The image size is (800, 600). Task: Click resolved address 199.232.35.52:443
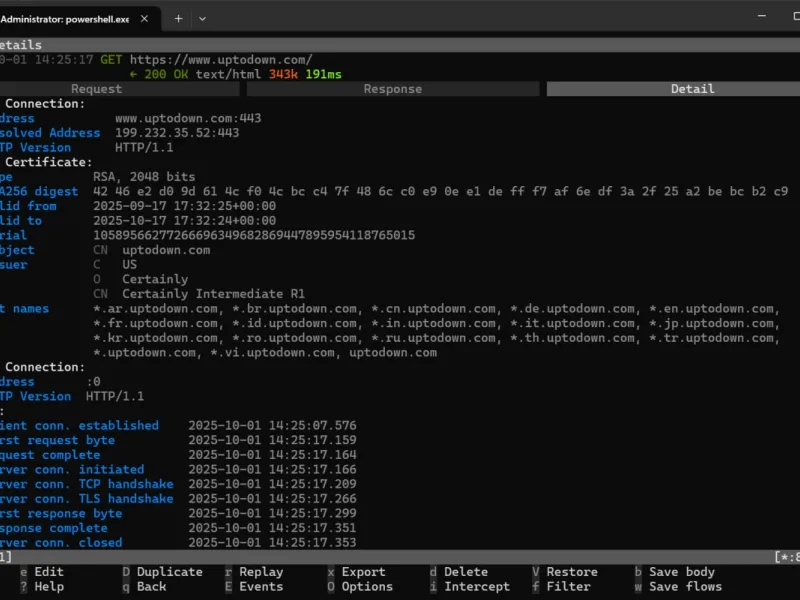pos(177,133)
